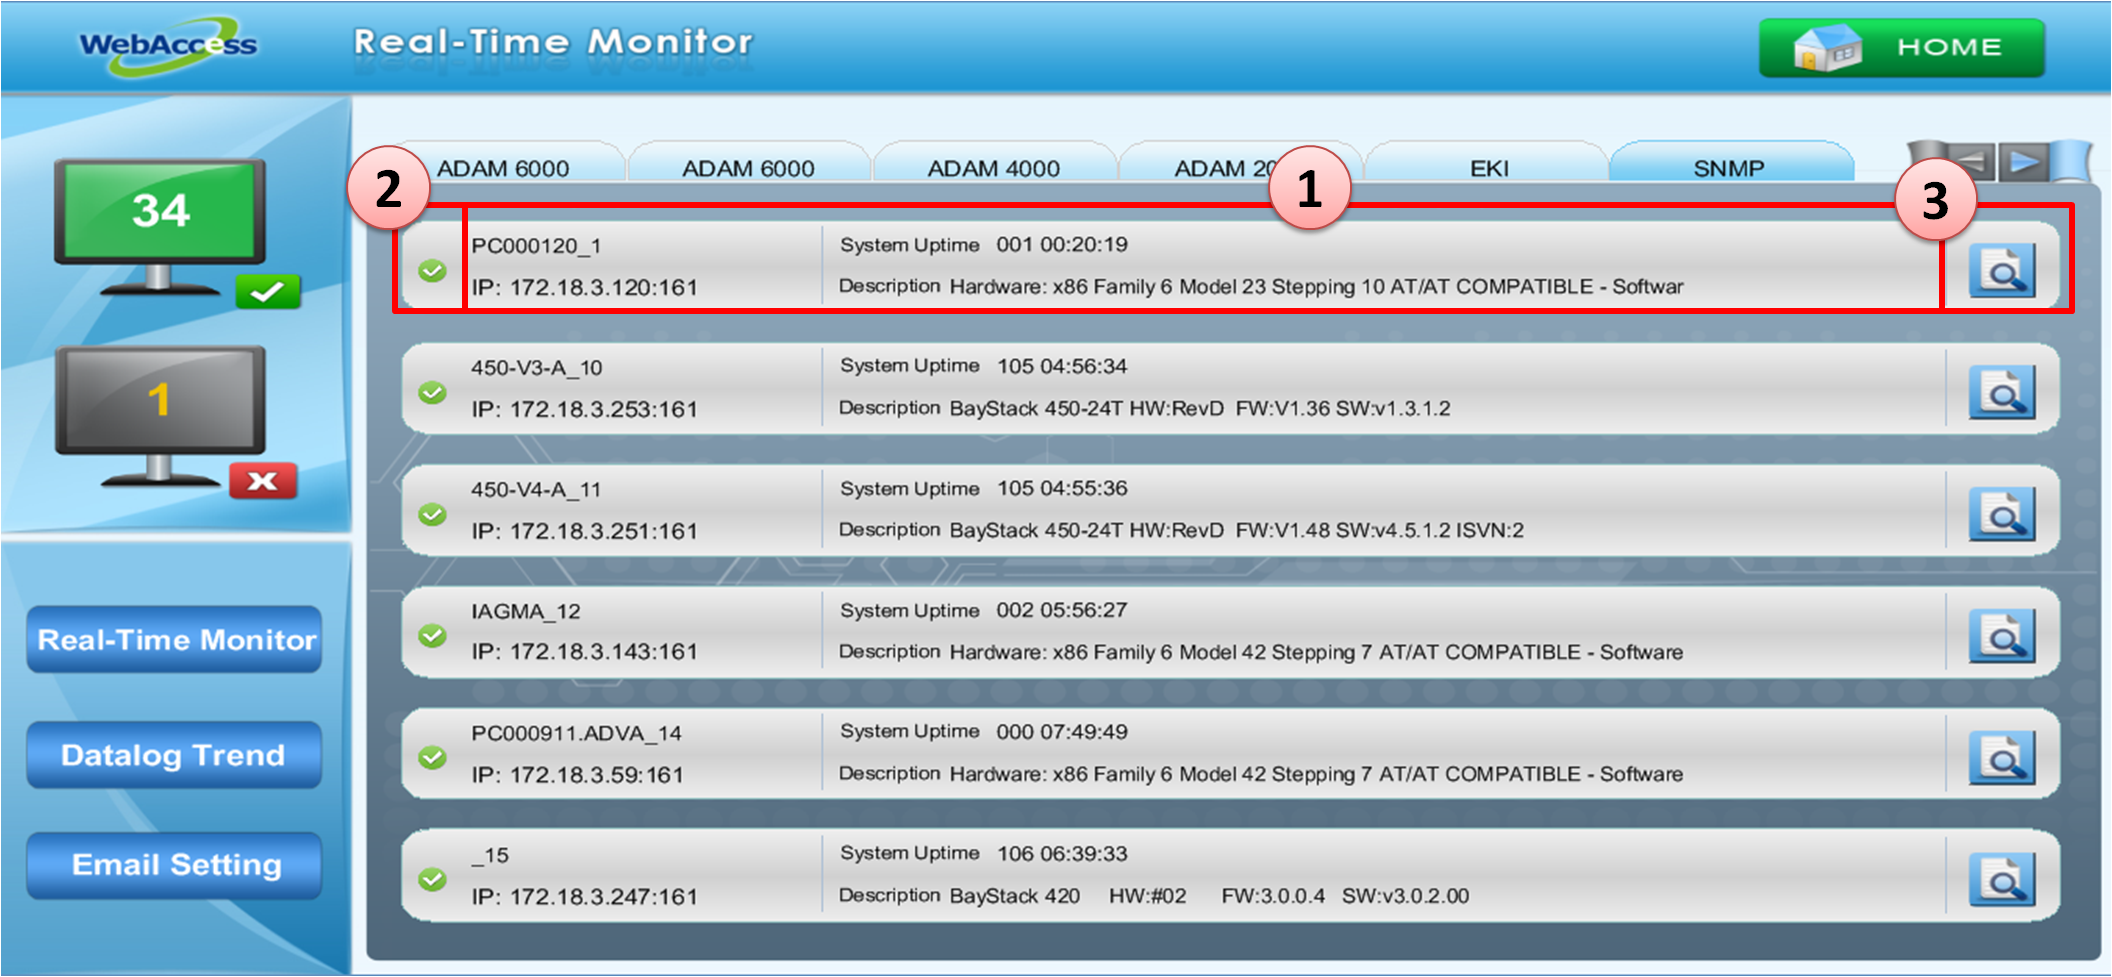Click Real-Time Monitor header title

click(x=553, y=42)
